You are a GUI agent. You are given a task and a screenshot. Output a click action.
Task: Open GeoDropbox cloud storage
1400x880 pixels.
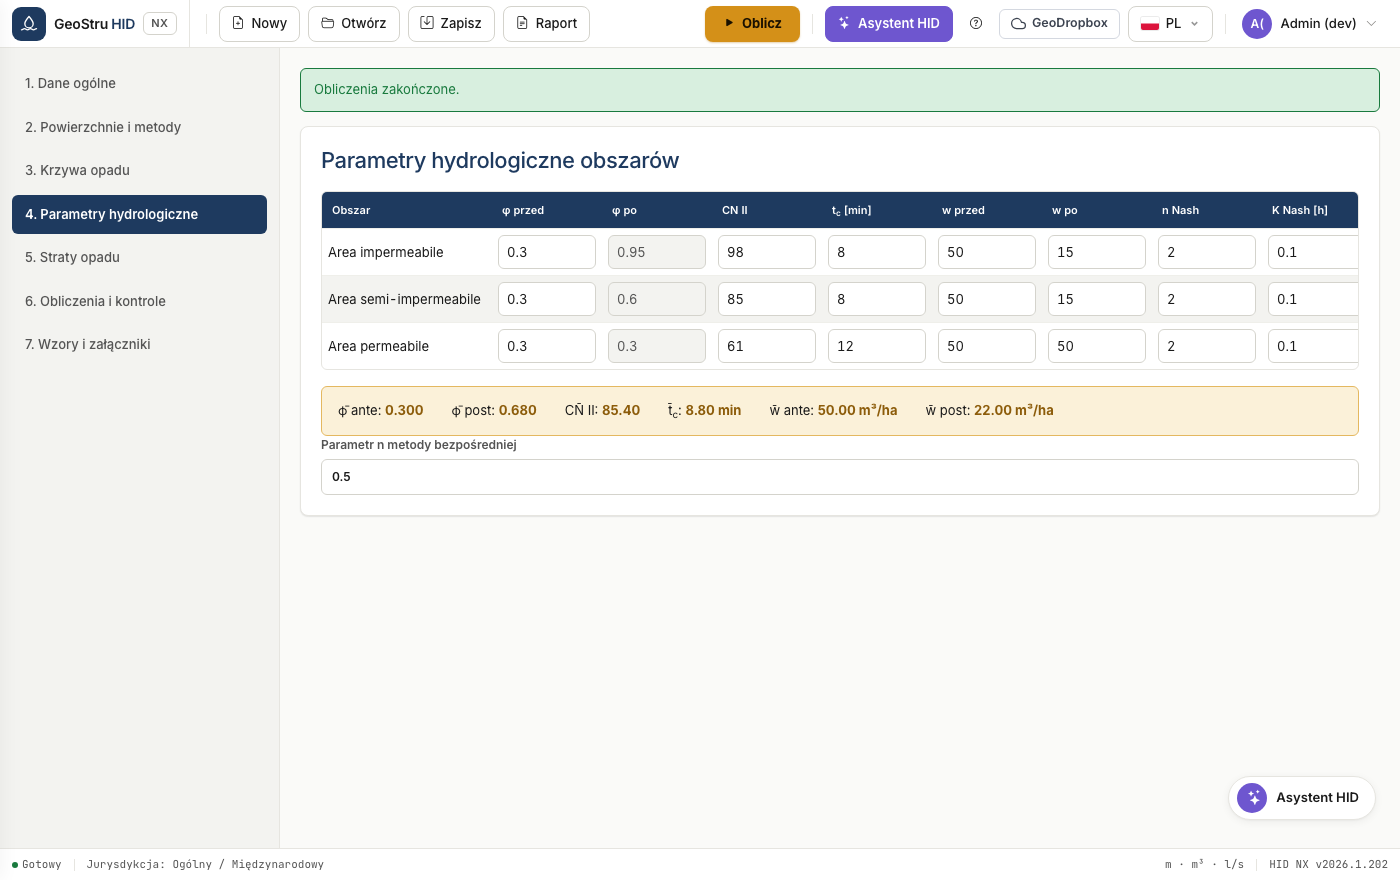point(1059,23)
